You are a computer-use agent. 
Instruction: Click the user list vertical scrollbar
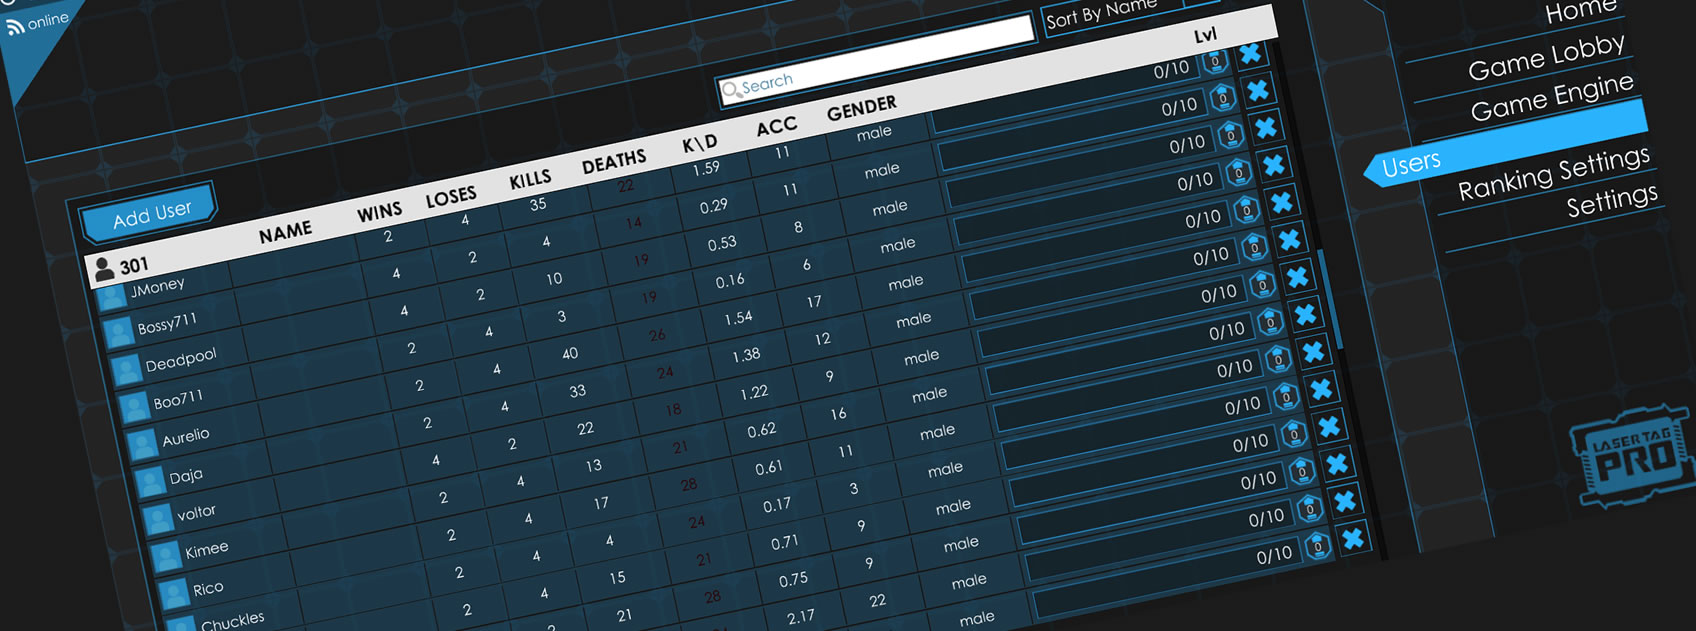[1331, 300]
